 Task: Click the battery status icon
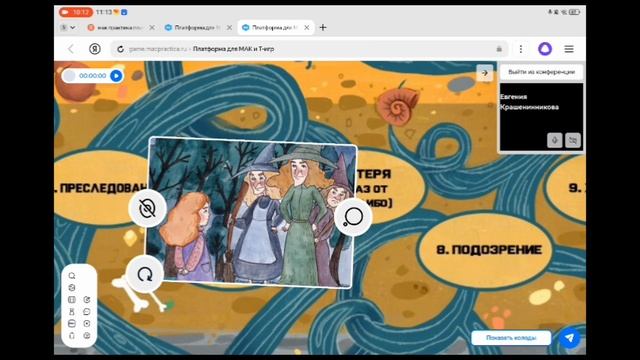[x=574, y=12]
